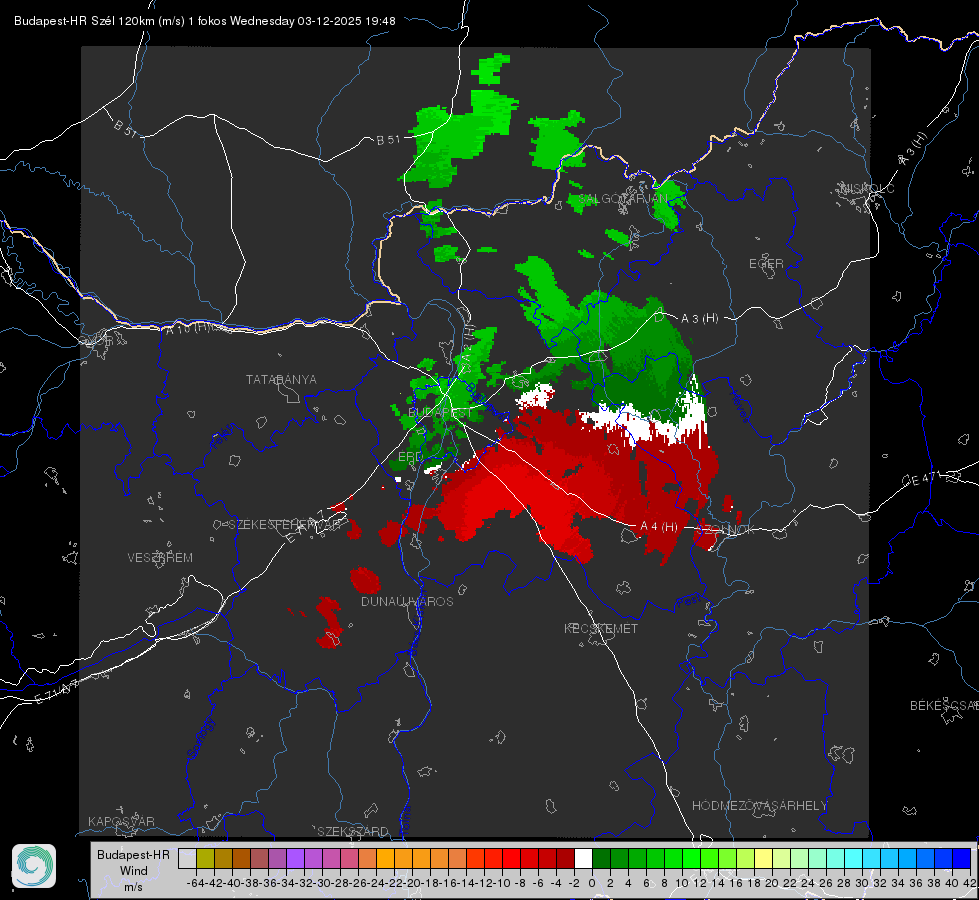
Task: Click the KAPOSVAR city label
Action: click(121, 821)
